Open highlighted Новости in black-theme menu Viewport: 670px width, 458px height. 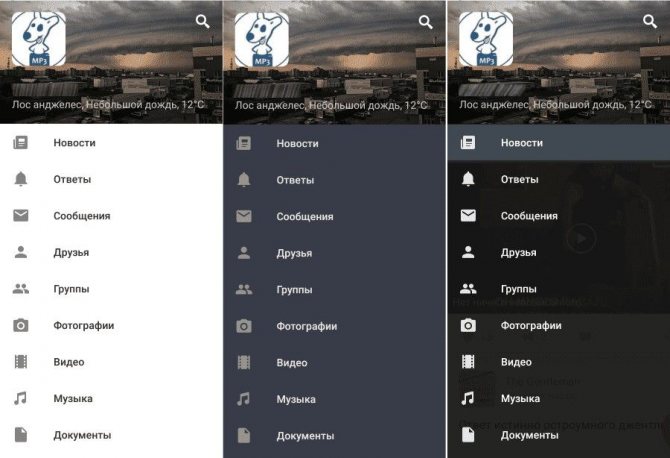pos(559,143)
